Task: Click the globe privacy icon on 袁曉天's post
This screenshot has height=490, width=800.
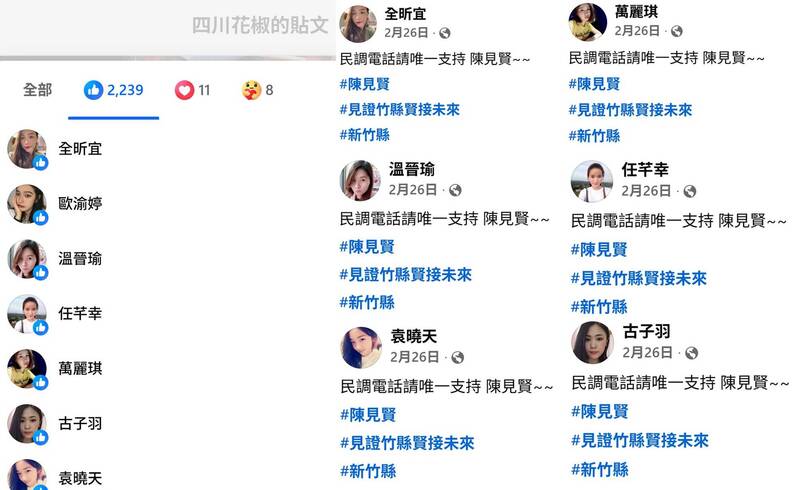Action: pos(458,357)
